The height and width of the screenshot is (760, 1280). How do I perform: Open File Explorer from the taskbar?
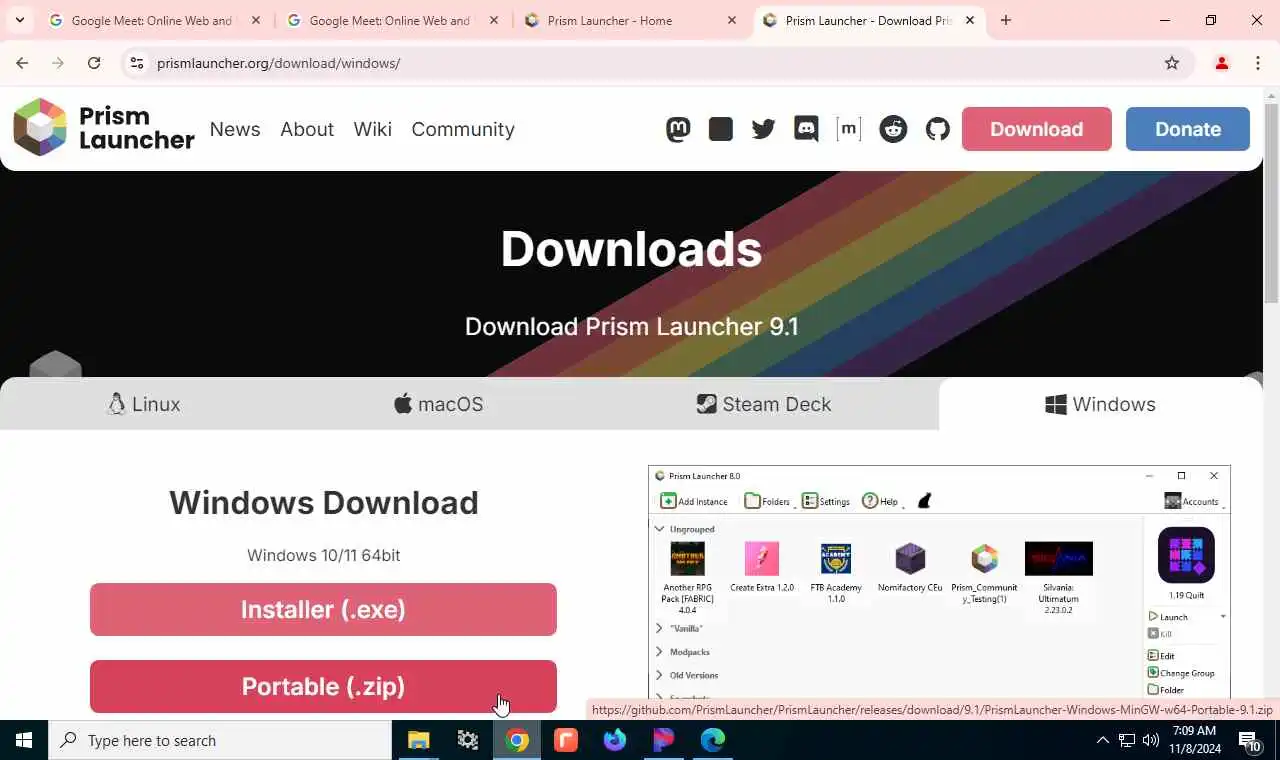[x=418, y=740]
